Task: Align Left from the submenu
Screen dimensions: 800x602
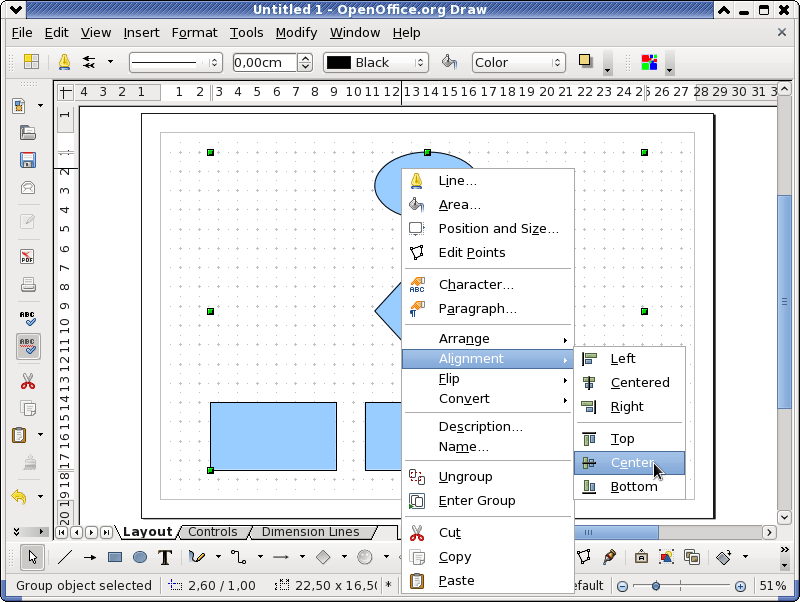Action: click(630, 359)
